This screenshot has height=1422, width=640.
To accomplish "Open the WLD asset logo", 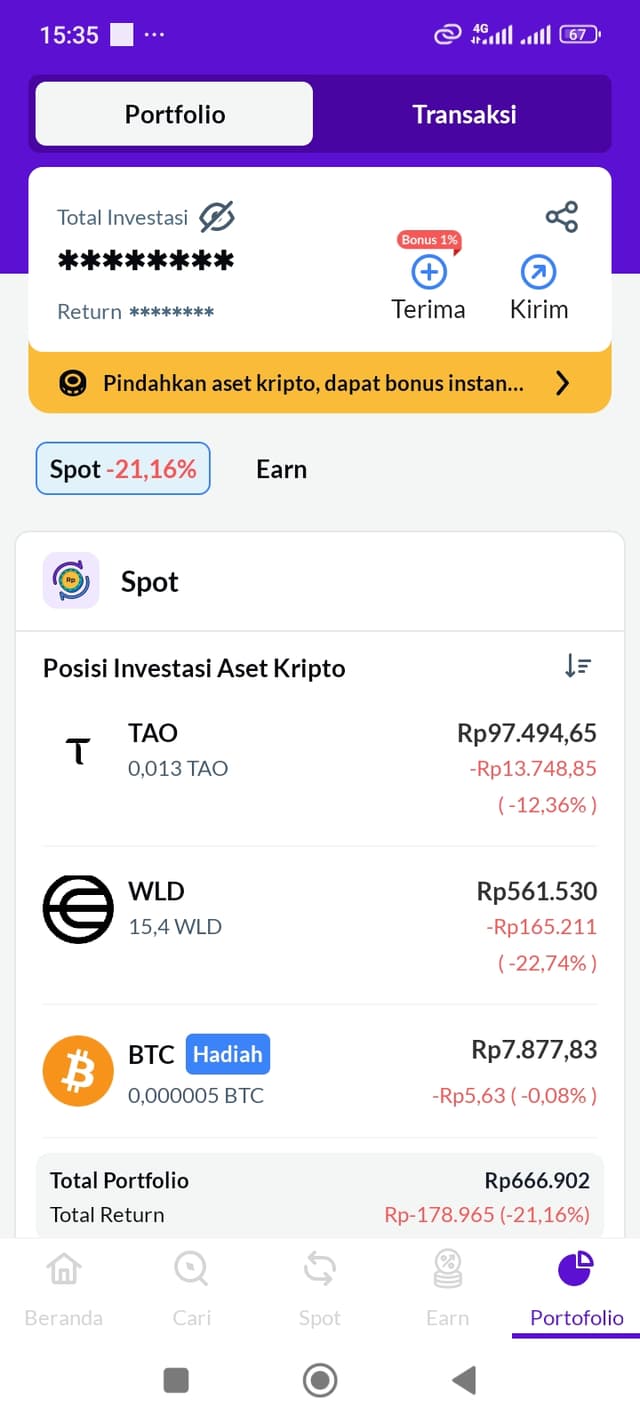I will [78, 909].
